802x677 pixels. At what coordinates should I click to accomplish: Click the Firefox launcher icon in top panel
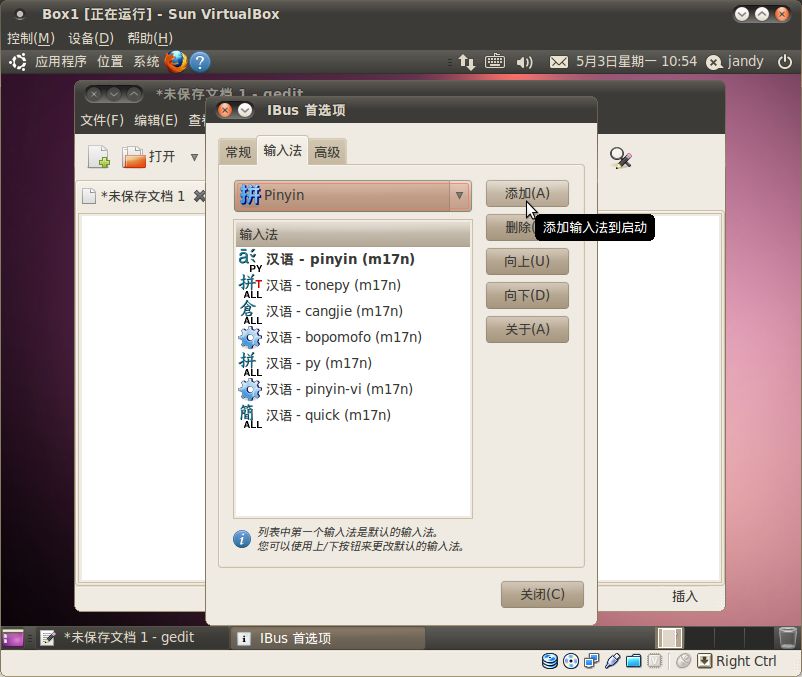176,62
